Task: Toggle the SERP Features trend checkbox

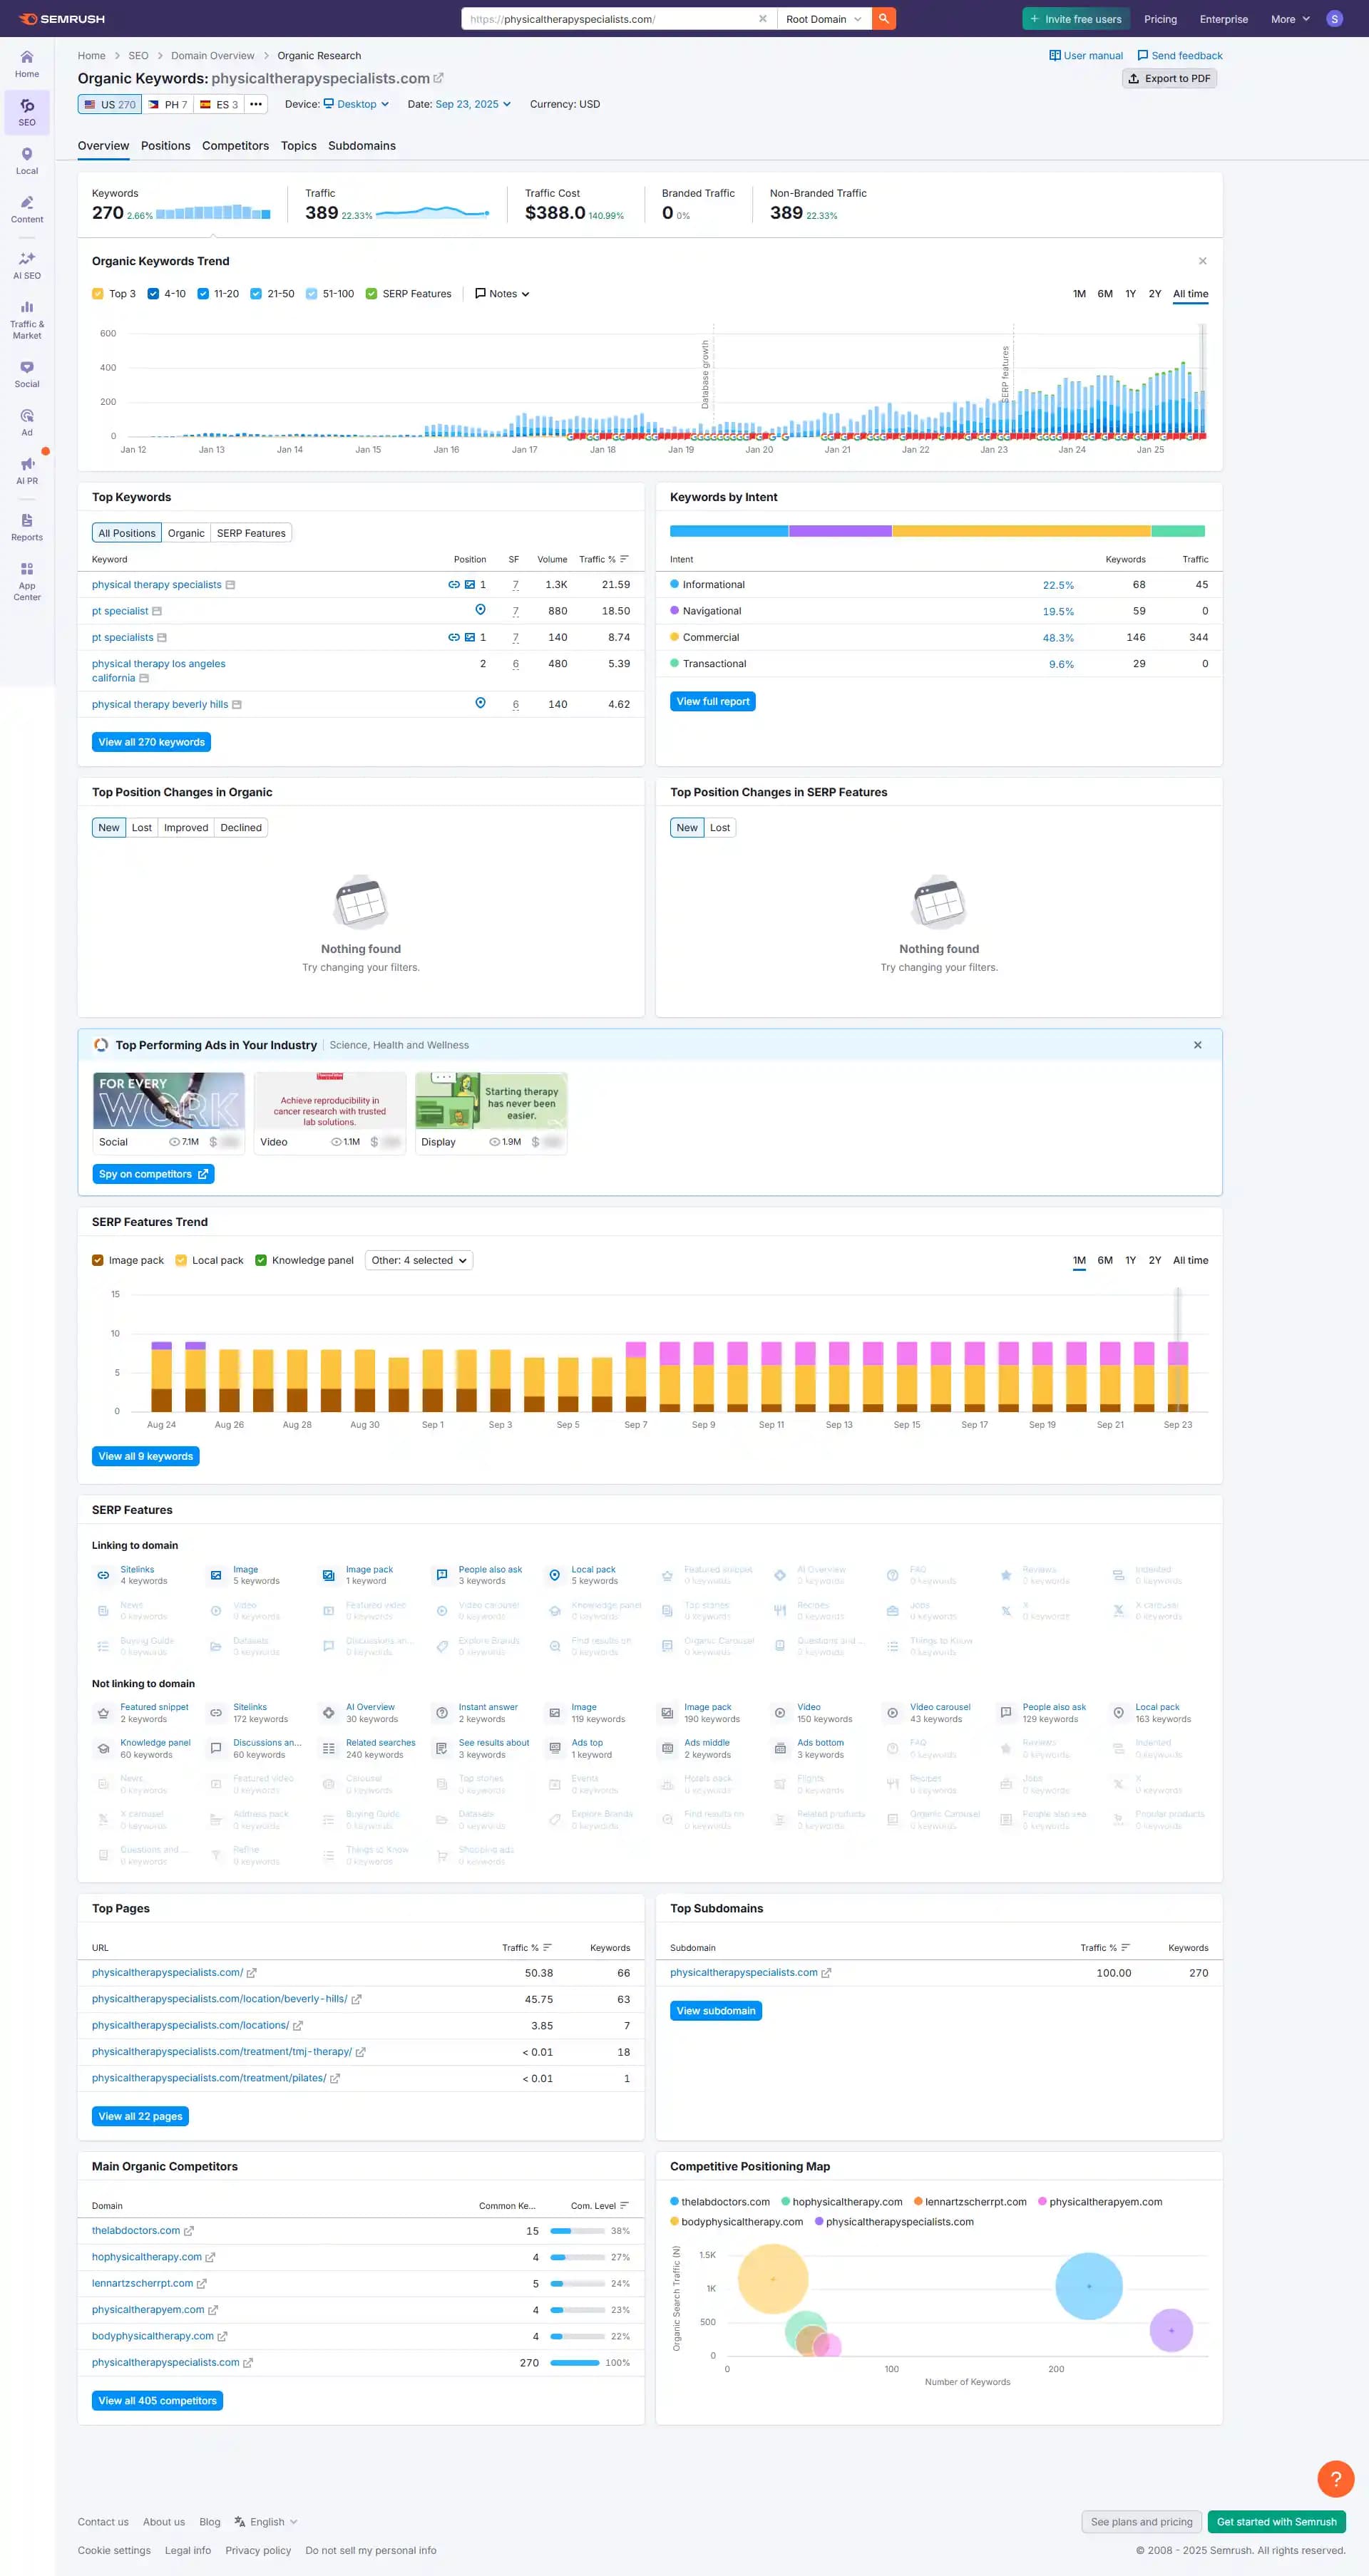Action: [372, 294]
